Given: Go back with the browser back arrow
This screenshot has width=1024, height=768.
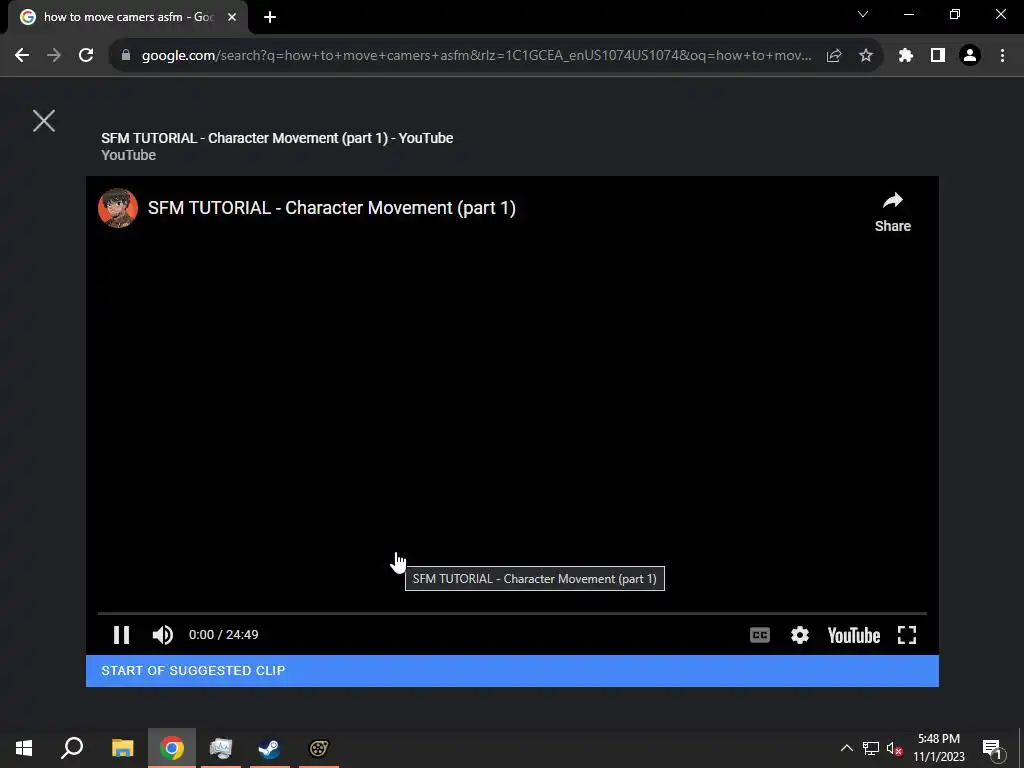Looking at the screenshot, I should point(22,56).
